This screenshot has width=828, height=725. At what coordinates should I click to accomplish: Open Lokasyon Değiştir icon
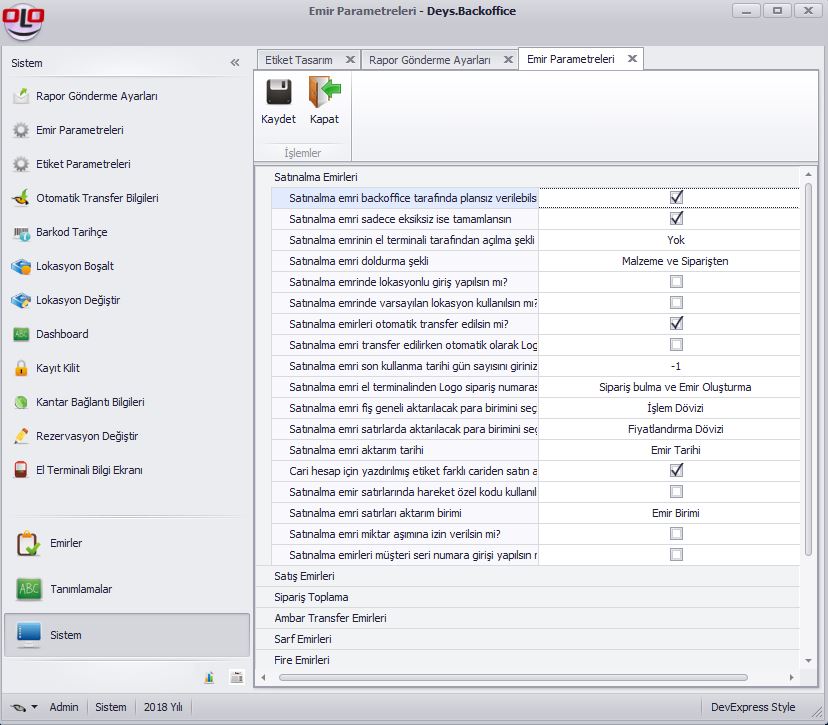coord(21,300)
